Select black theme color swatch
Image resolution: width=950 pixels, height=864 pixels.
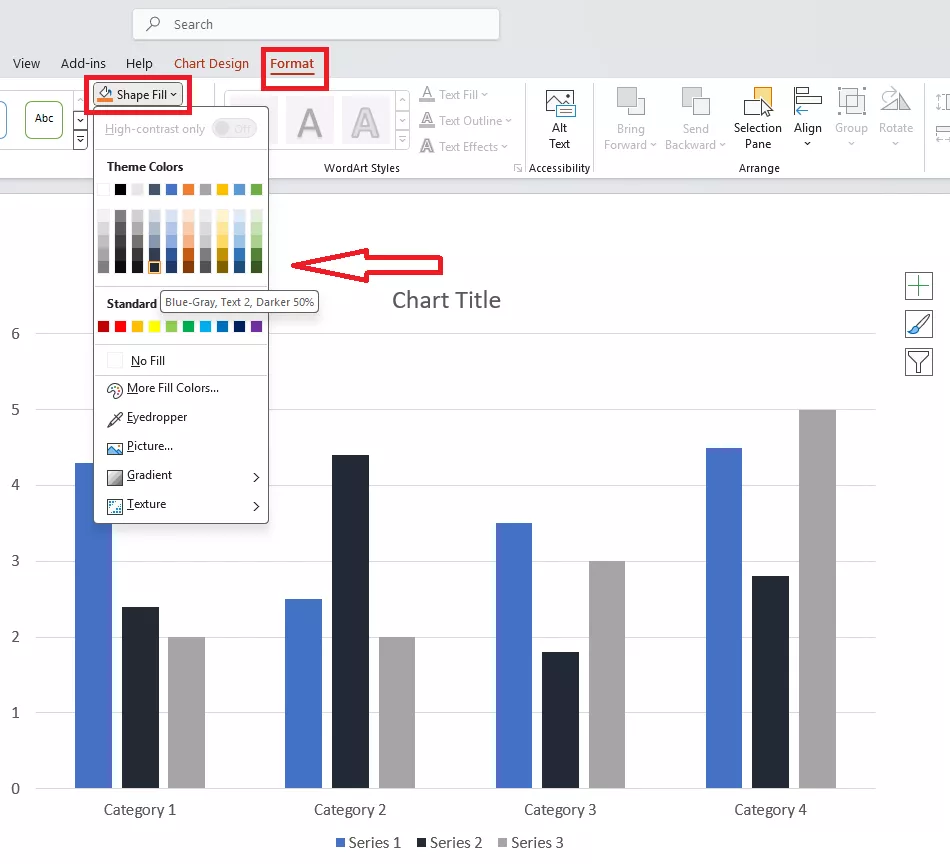click(x=121, y=190)
